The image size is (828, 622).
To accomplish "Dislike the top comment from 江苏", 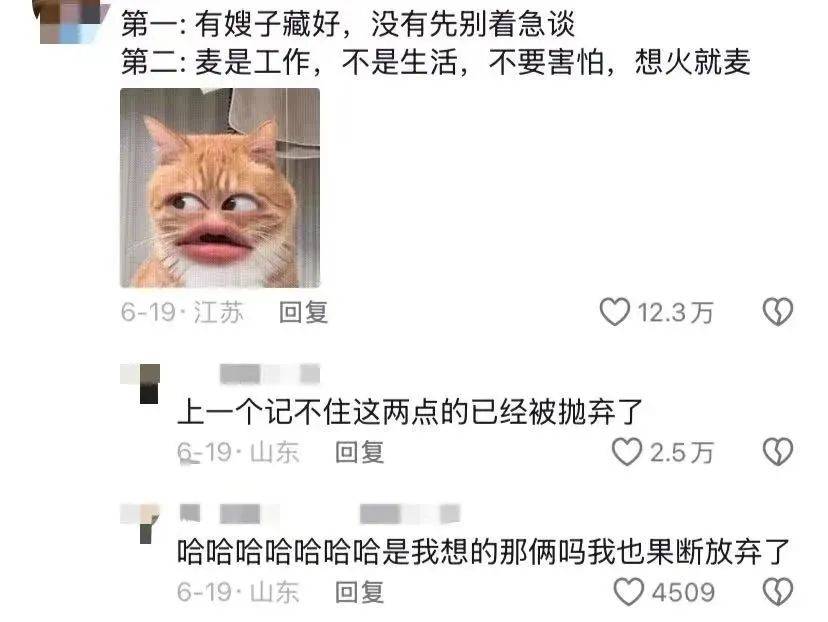I will [778, 312].
